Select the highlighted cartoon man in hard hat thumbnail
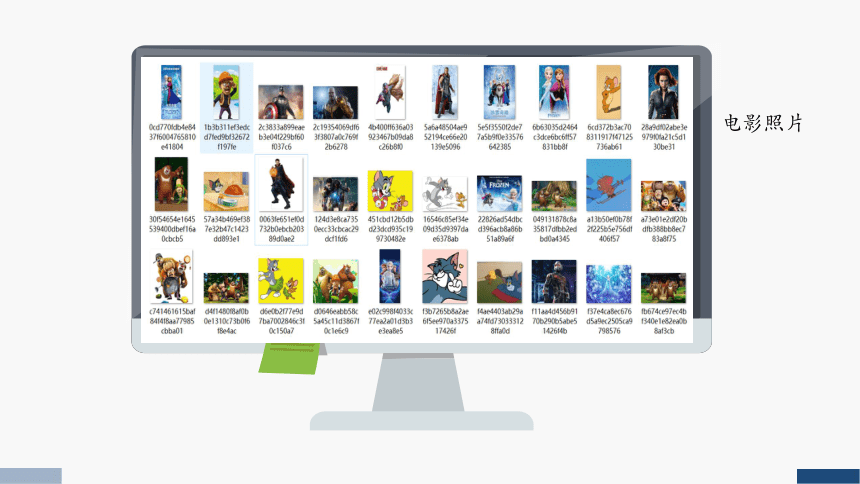Image resolution: width=860 pixels, height=484 pixels. 226,92
